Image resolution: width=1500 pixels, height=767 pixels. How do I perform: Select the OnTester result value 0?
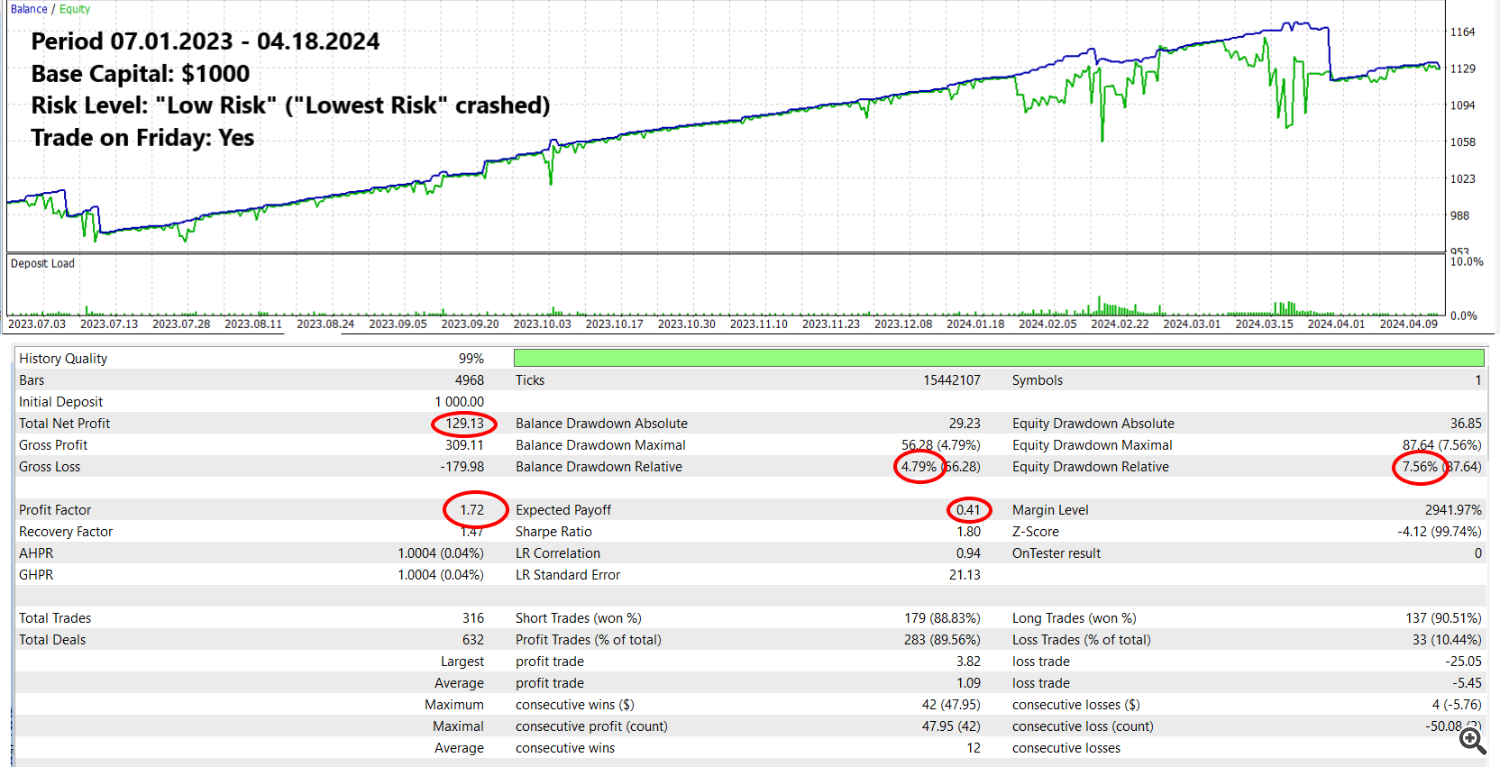(x=1478, y=554)
